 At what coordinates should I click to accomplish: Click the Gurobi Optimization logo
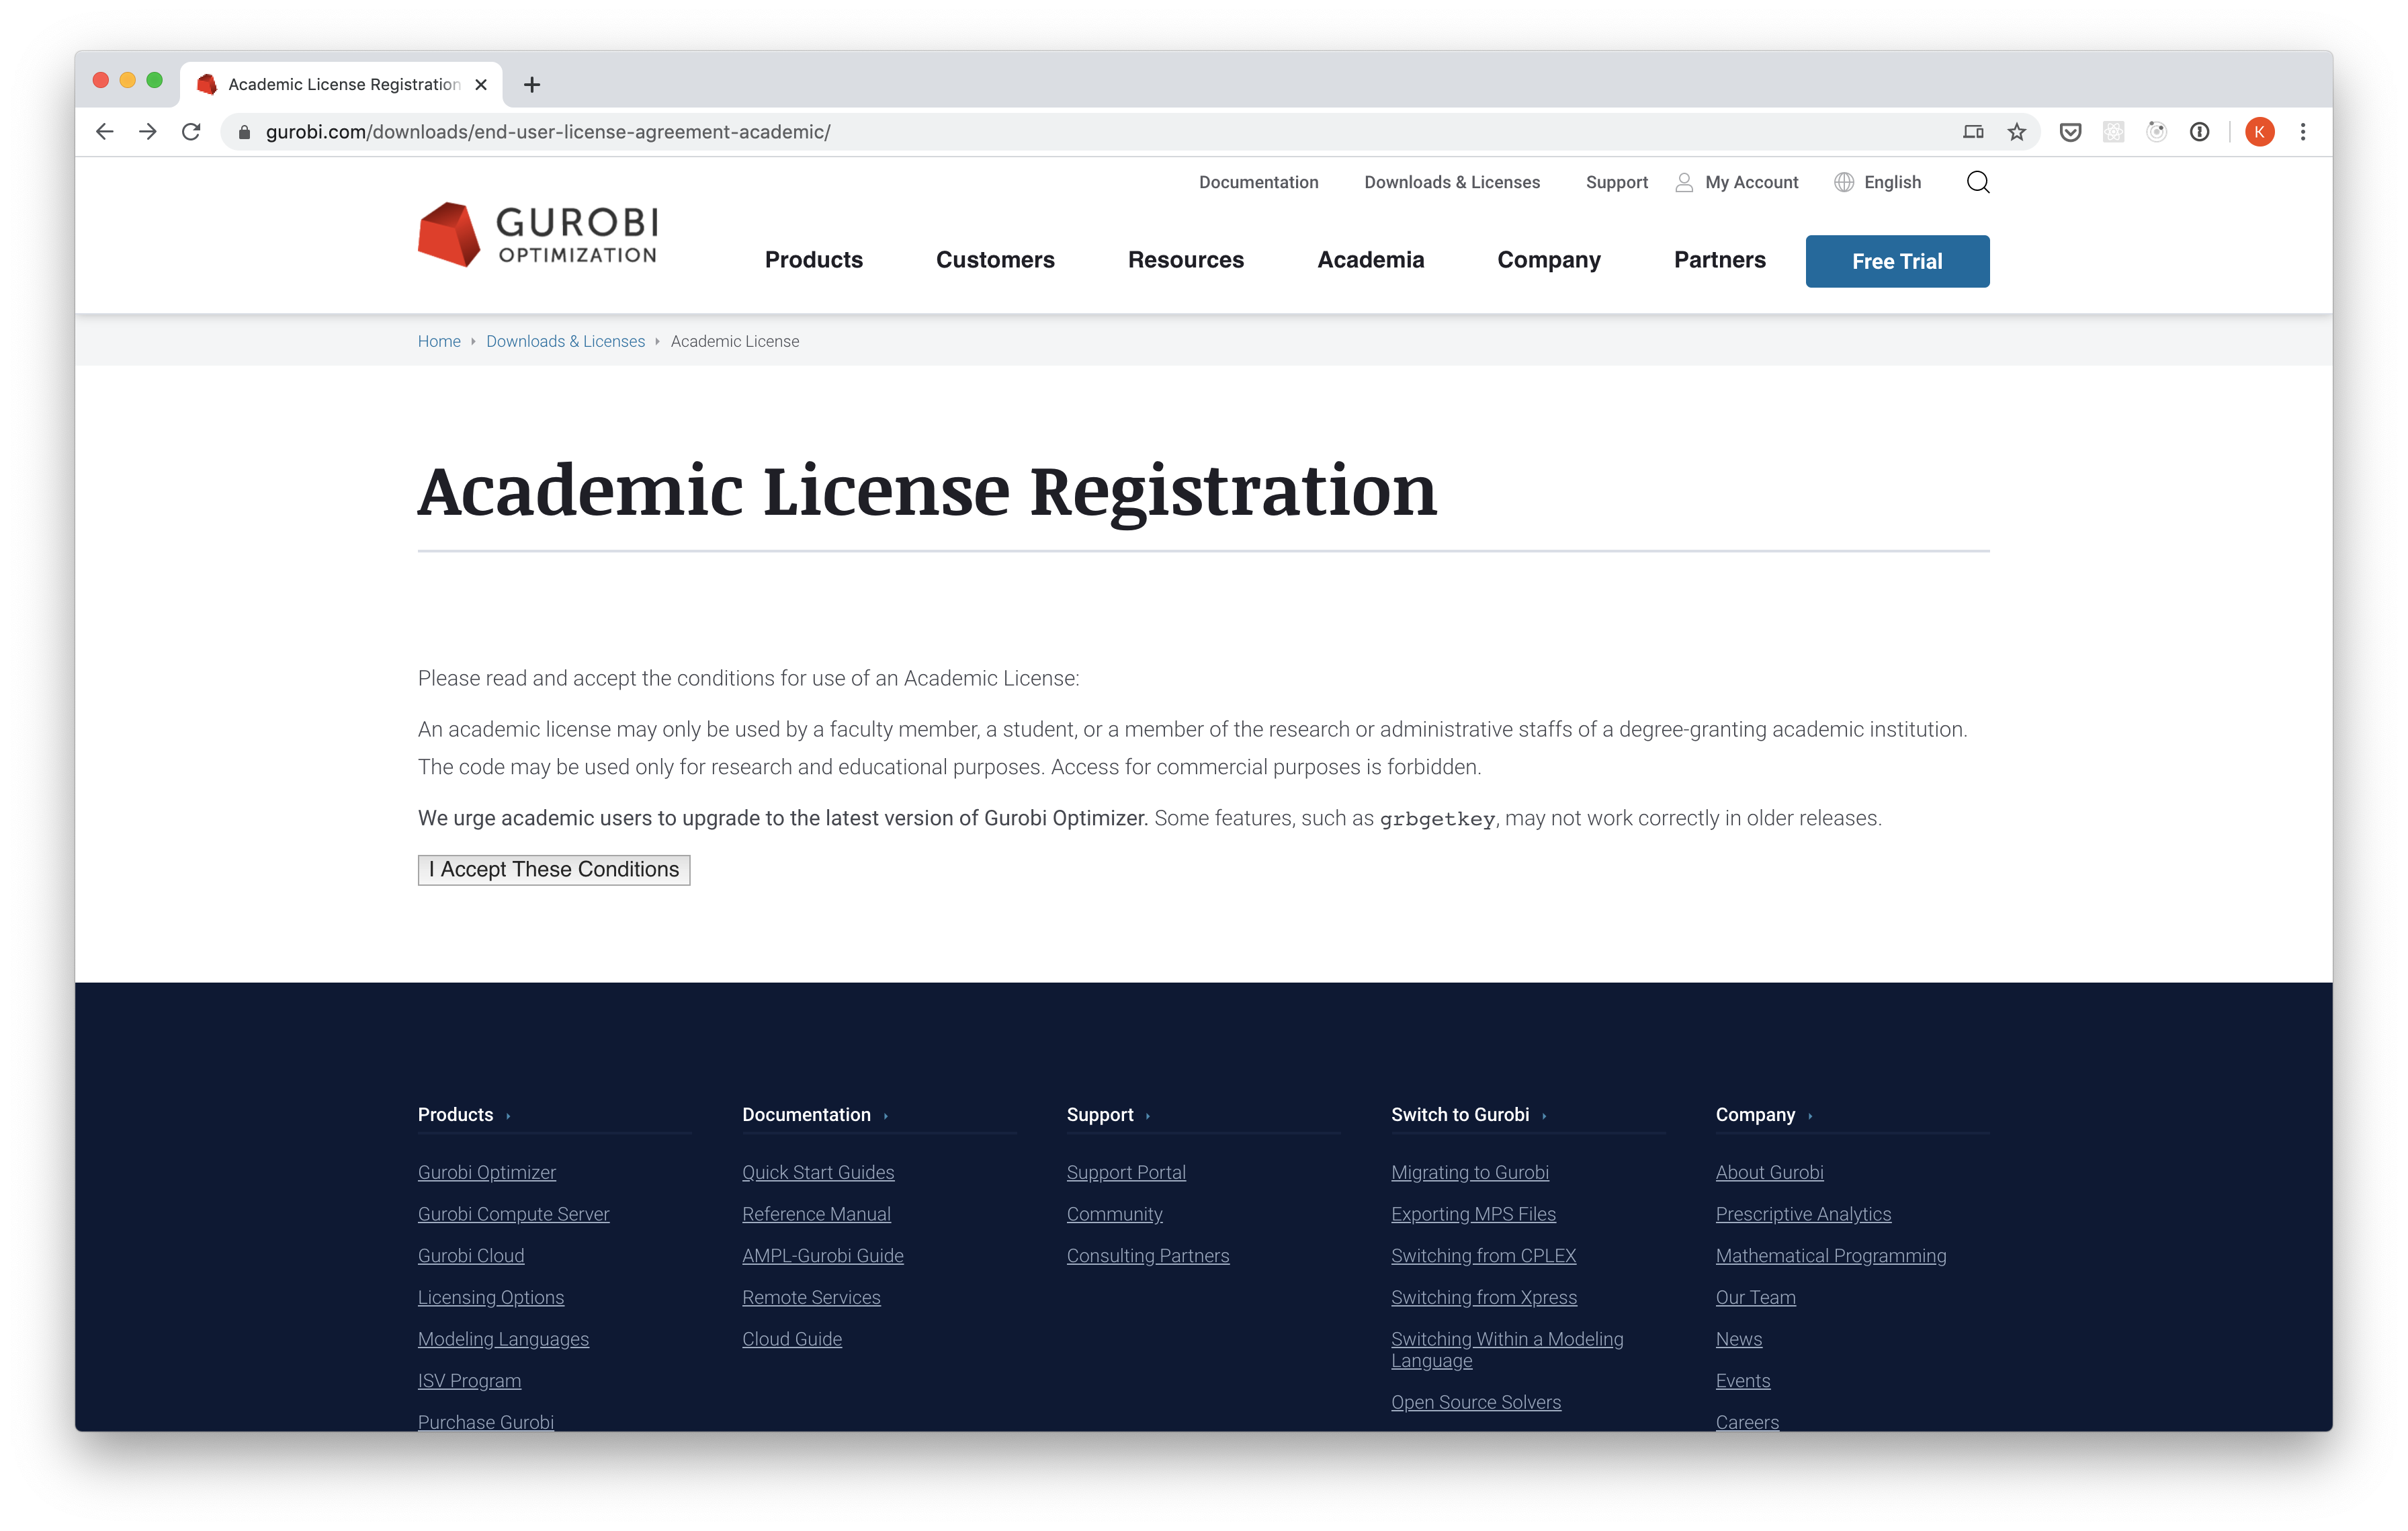click(538, 235)
